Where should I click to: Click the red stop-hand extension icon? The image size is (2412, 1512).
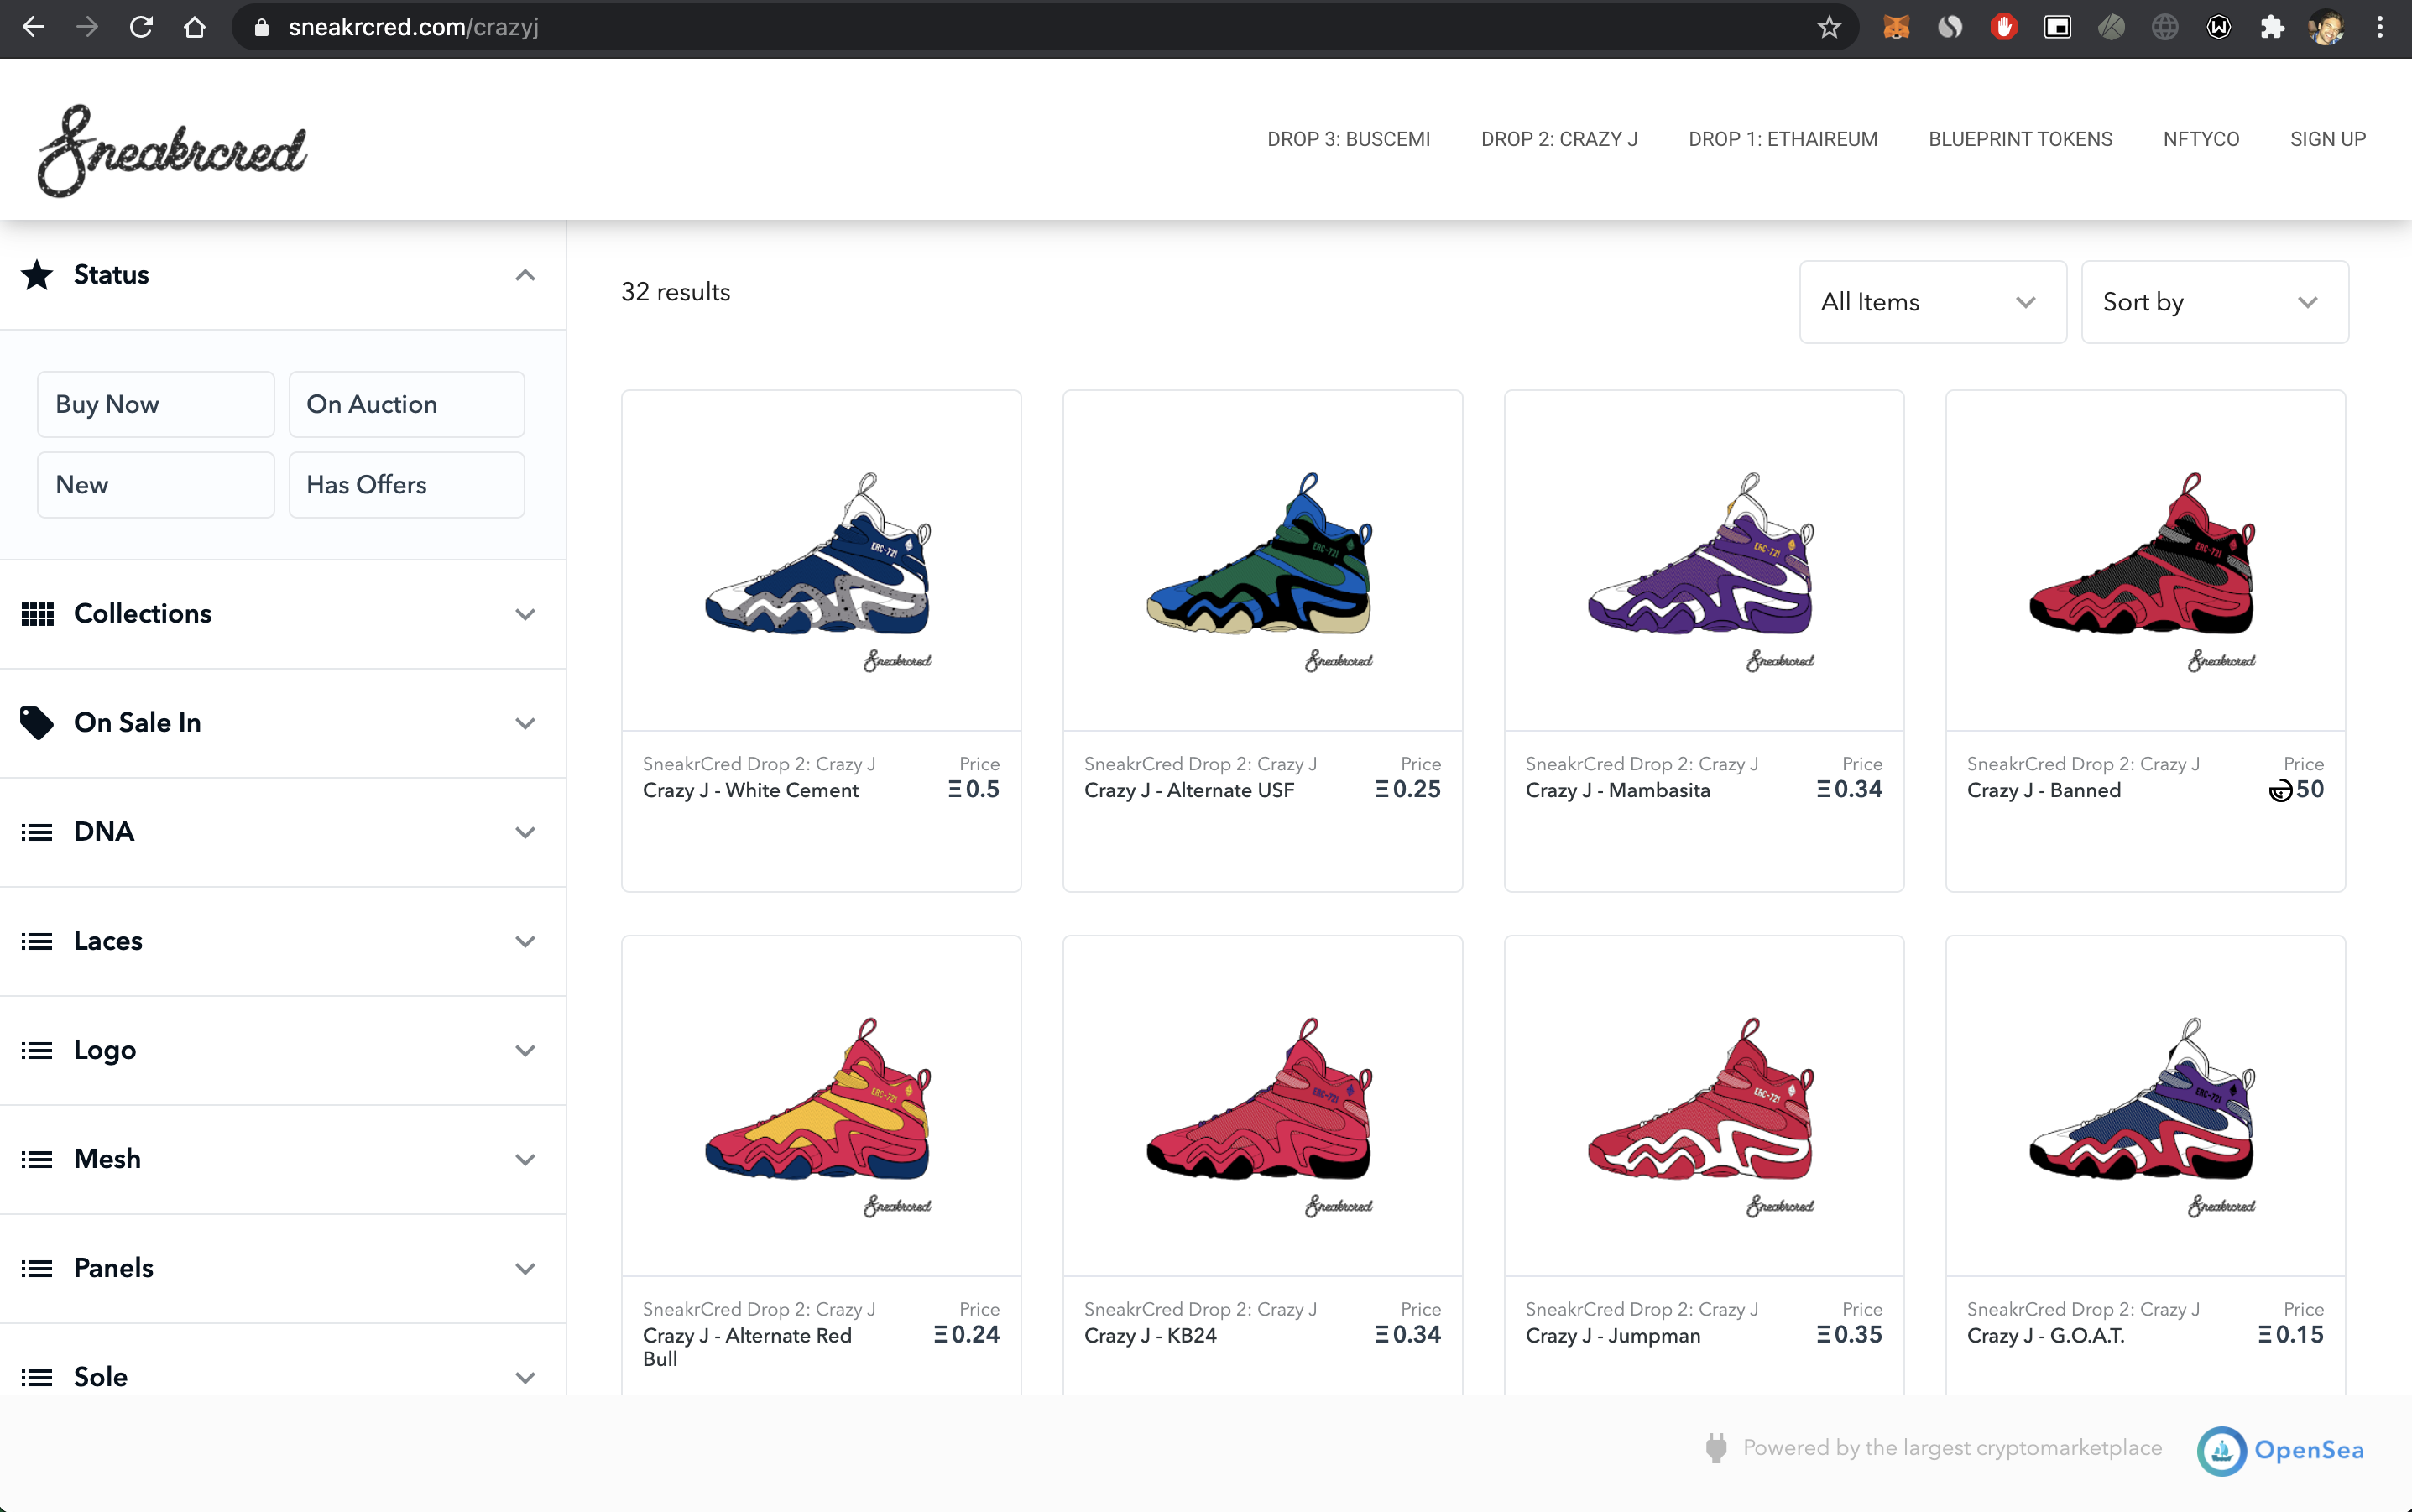tap(2003, 27)
